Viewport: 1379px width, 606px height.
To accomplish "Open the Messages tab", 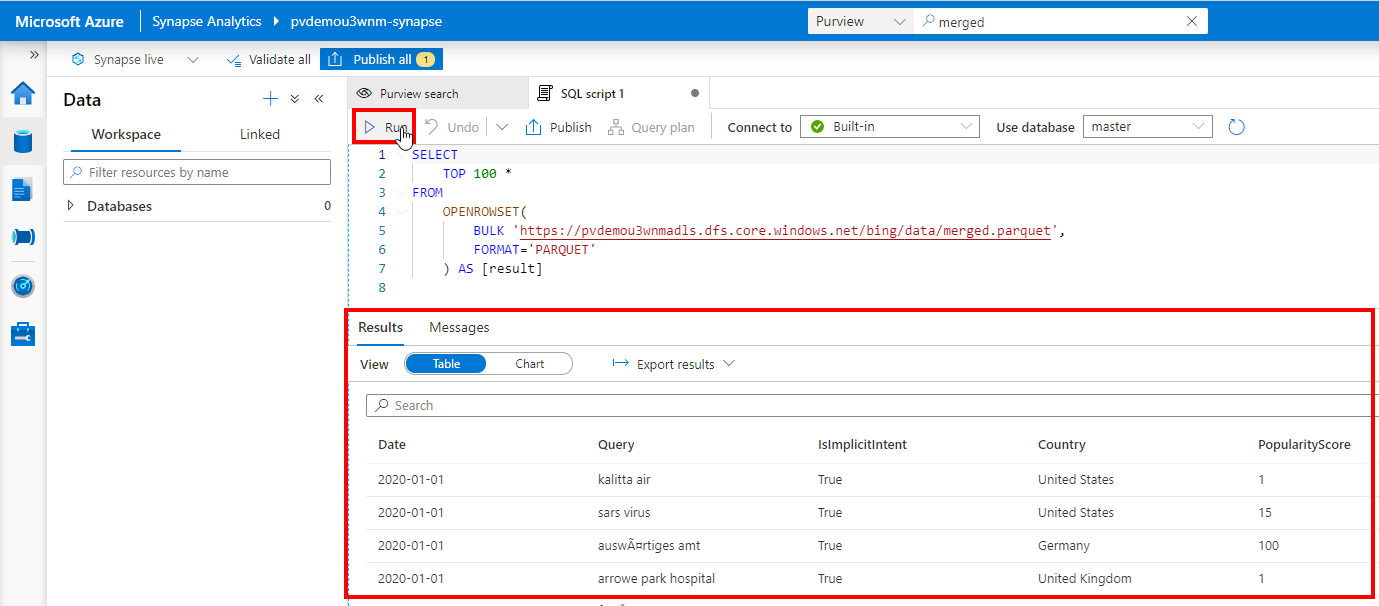I will (459, 327).
